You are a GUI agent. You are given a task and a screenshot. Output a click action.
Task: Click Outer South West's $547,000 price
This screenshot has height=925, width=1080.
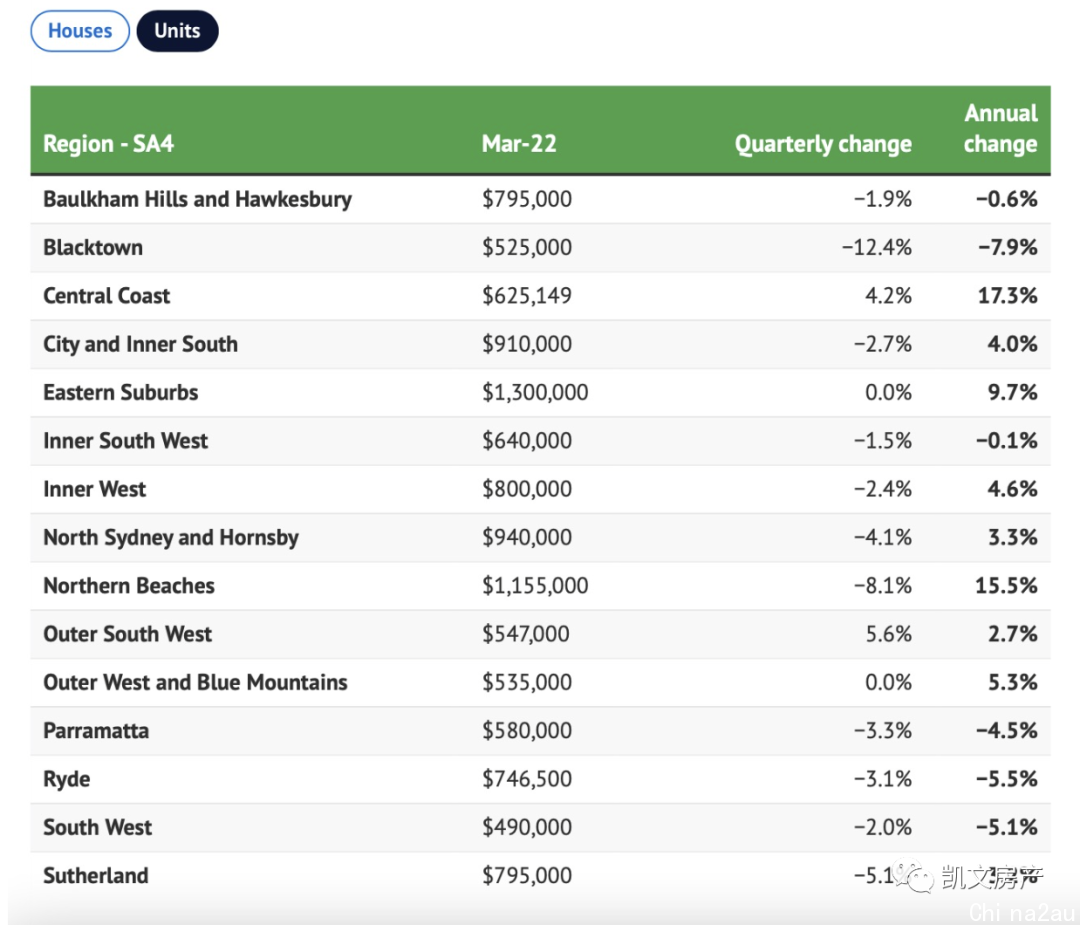coord(526,634)
